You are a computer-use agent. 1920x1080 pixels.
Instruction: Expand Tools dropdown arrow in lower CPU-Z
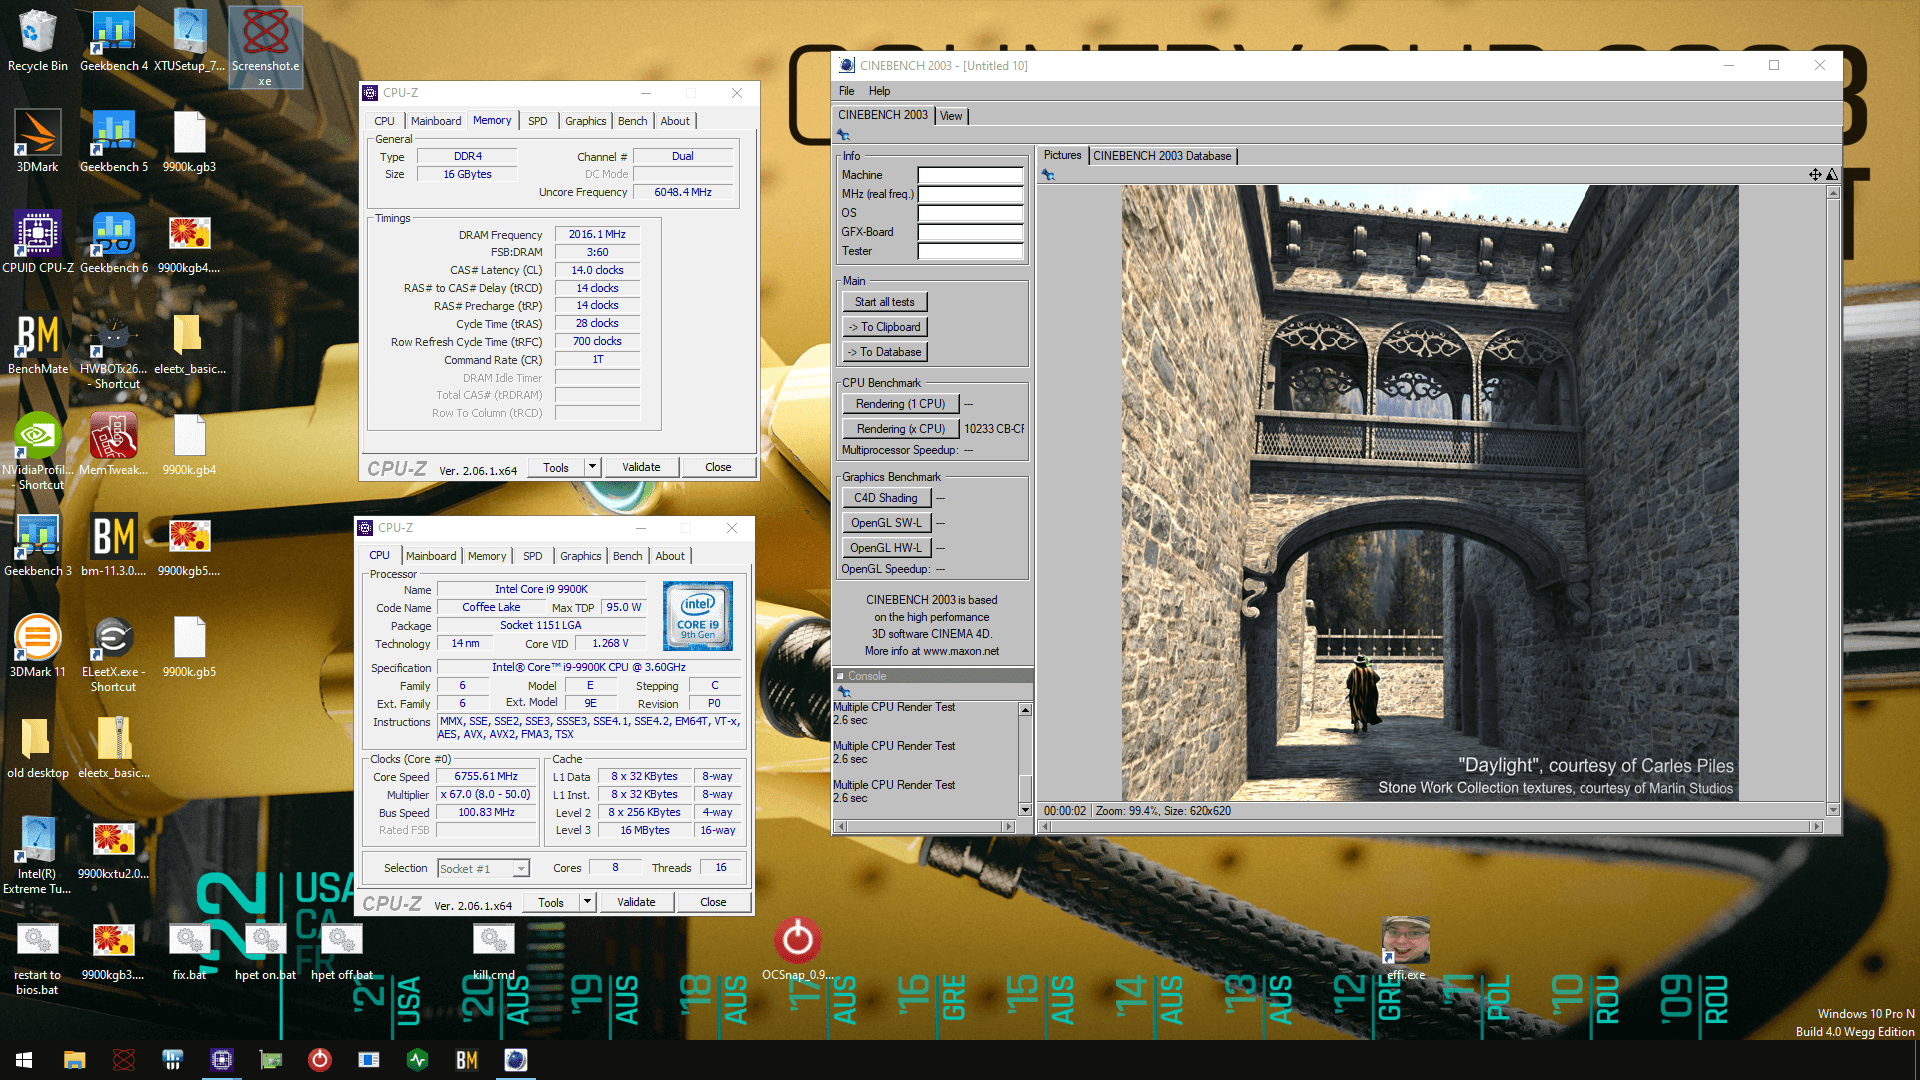coord(587,902)
